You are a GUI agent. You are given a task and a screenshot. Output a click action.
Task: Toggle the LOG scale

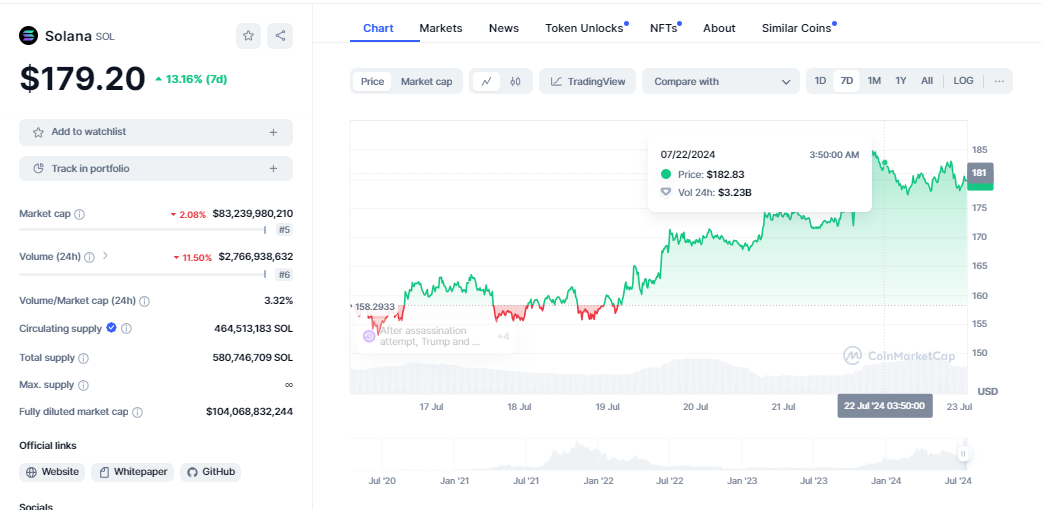[964, 81]
